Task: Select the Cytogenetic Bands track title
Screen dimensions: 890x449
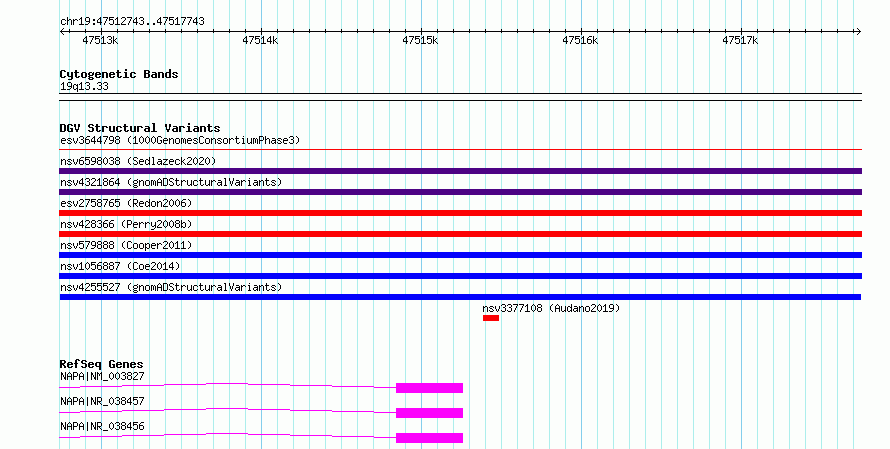Action: pos(119,74)
